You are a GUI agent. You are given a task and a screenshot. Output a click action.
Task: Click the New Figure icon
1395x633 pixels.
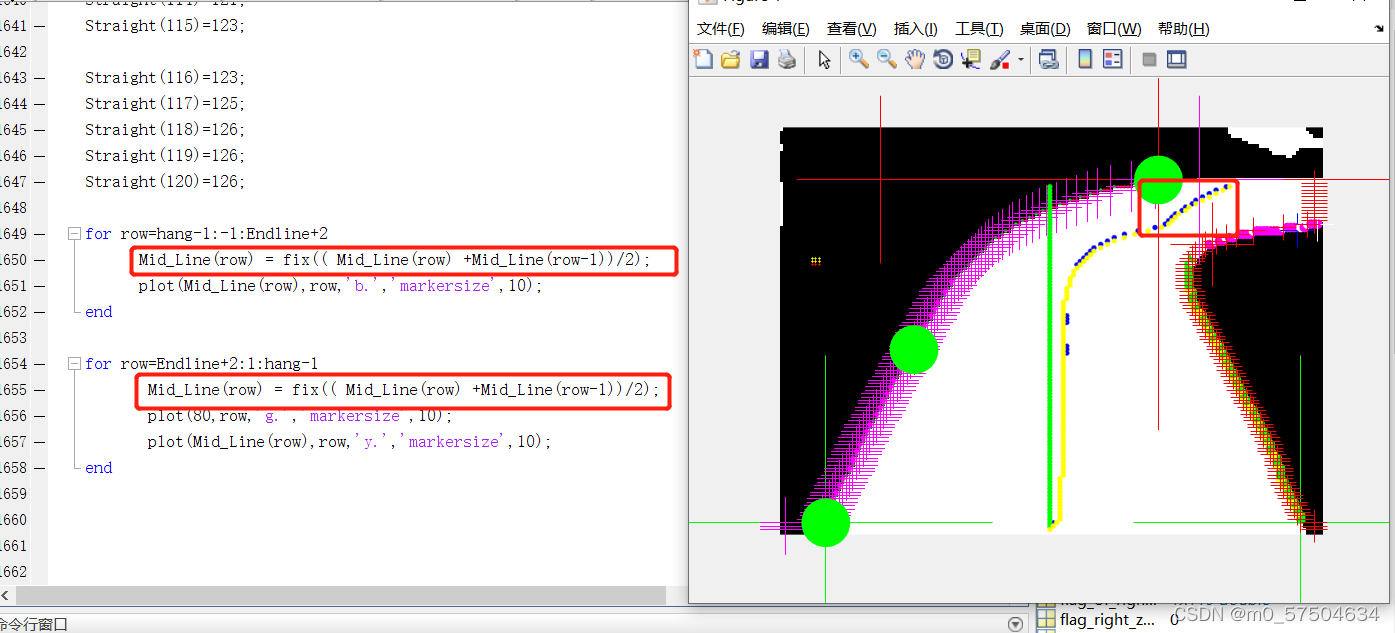(x=704, y=60)
